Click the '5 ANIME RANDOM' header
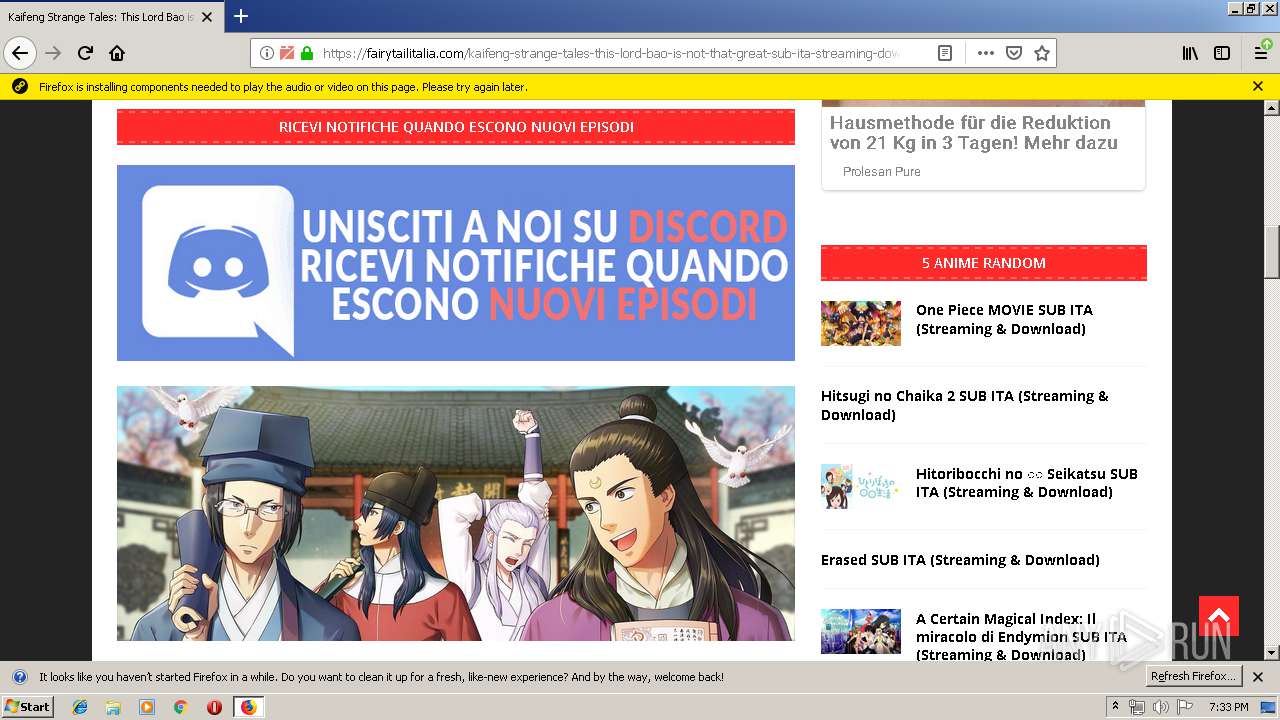 [x=984, y=263]
